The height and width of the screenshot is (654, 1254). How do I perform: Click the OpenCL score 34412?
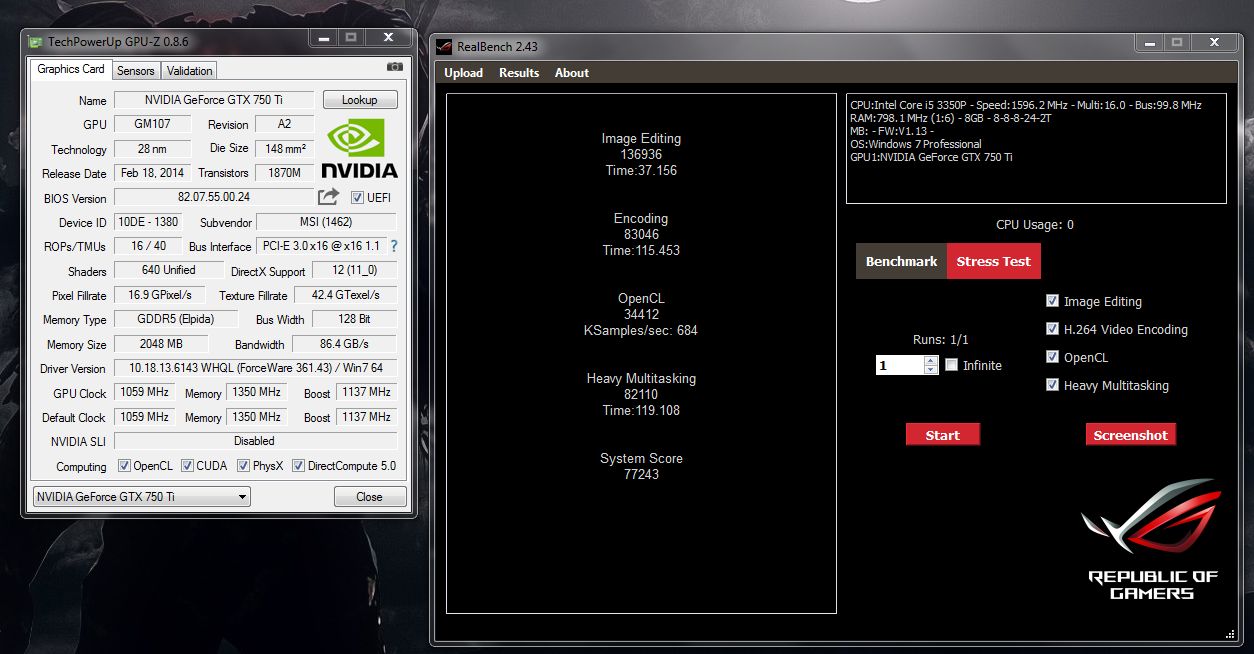641,315
